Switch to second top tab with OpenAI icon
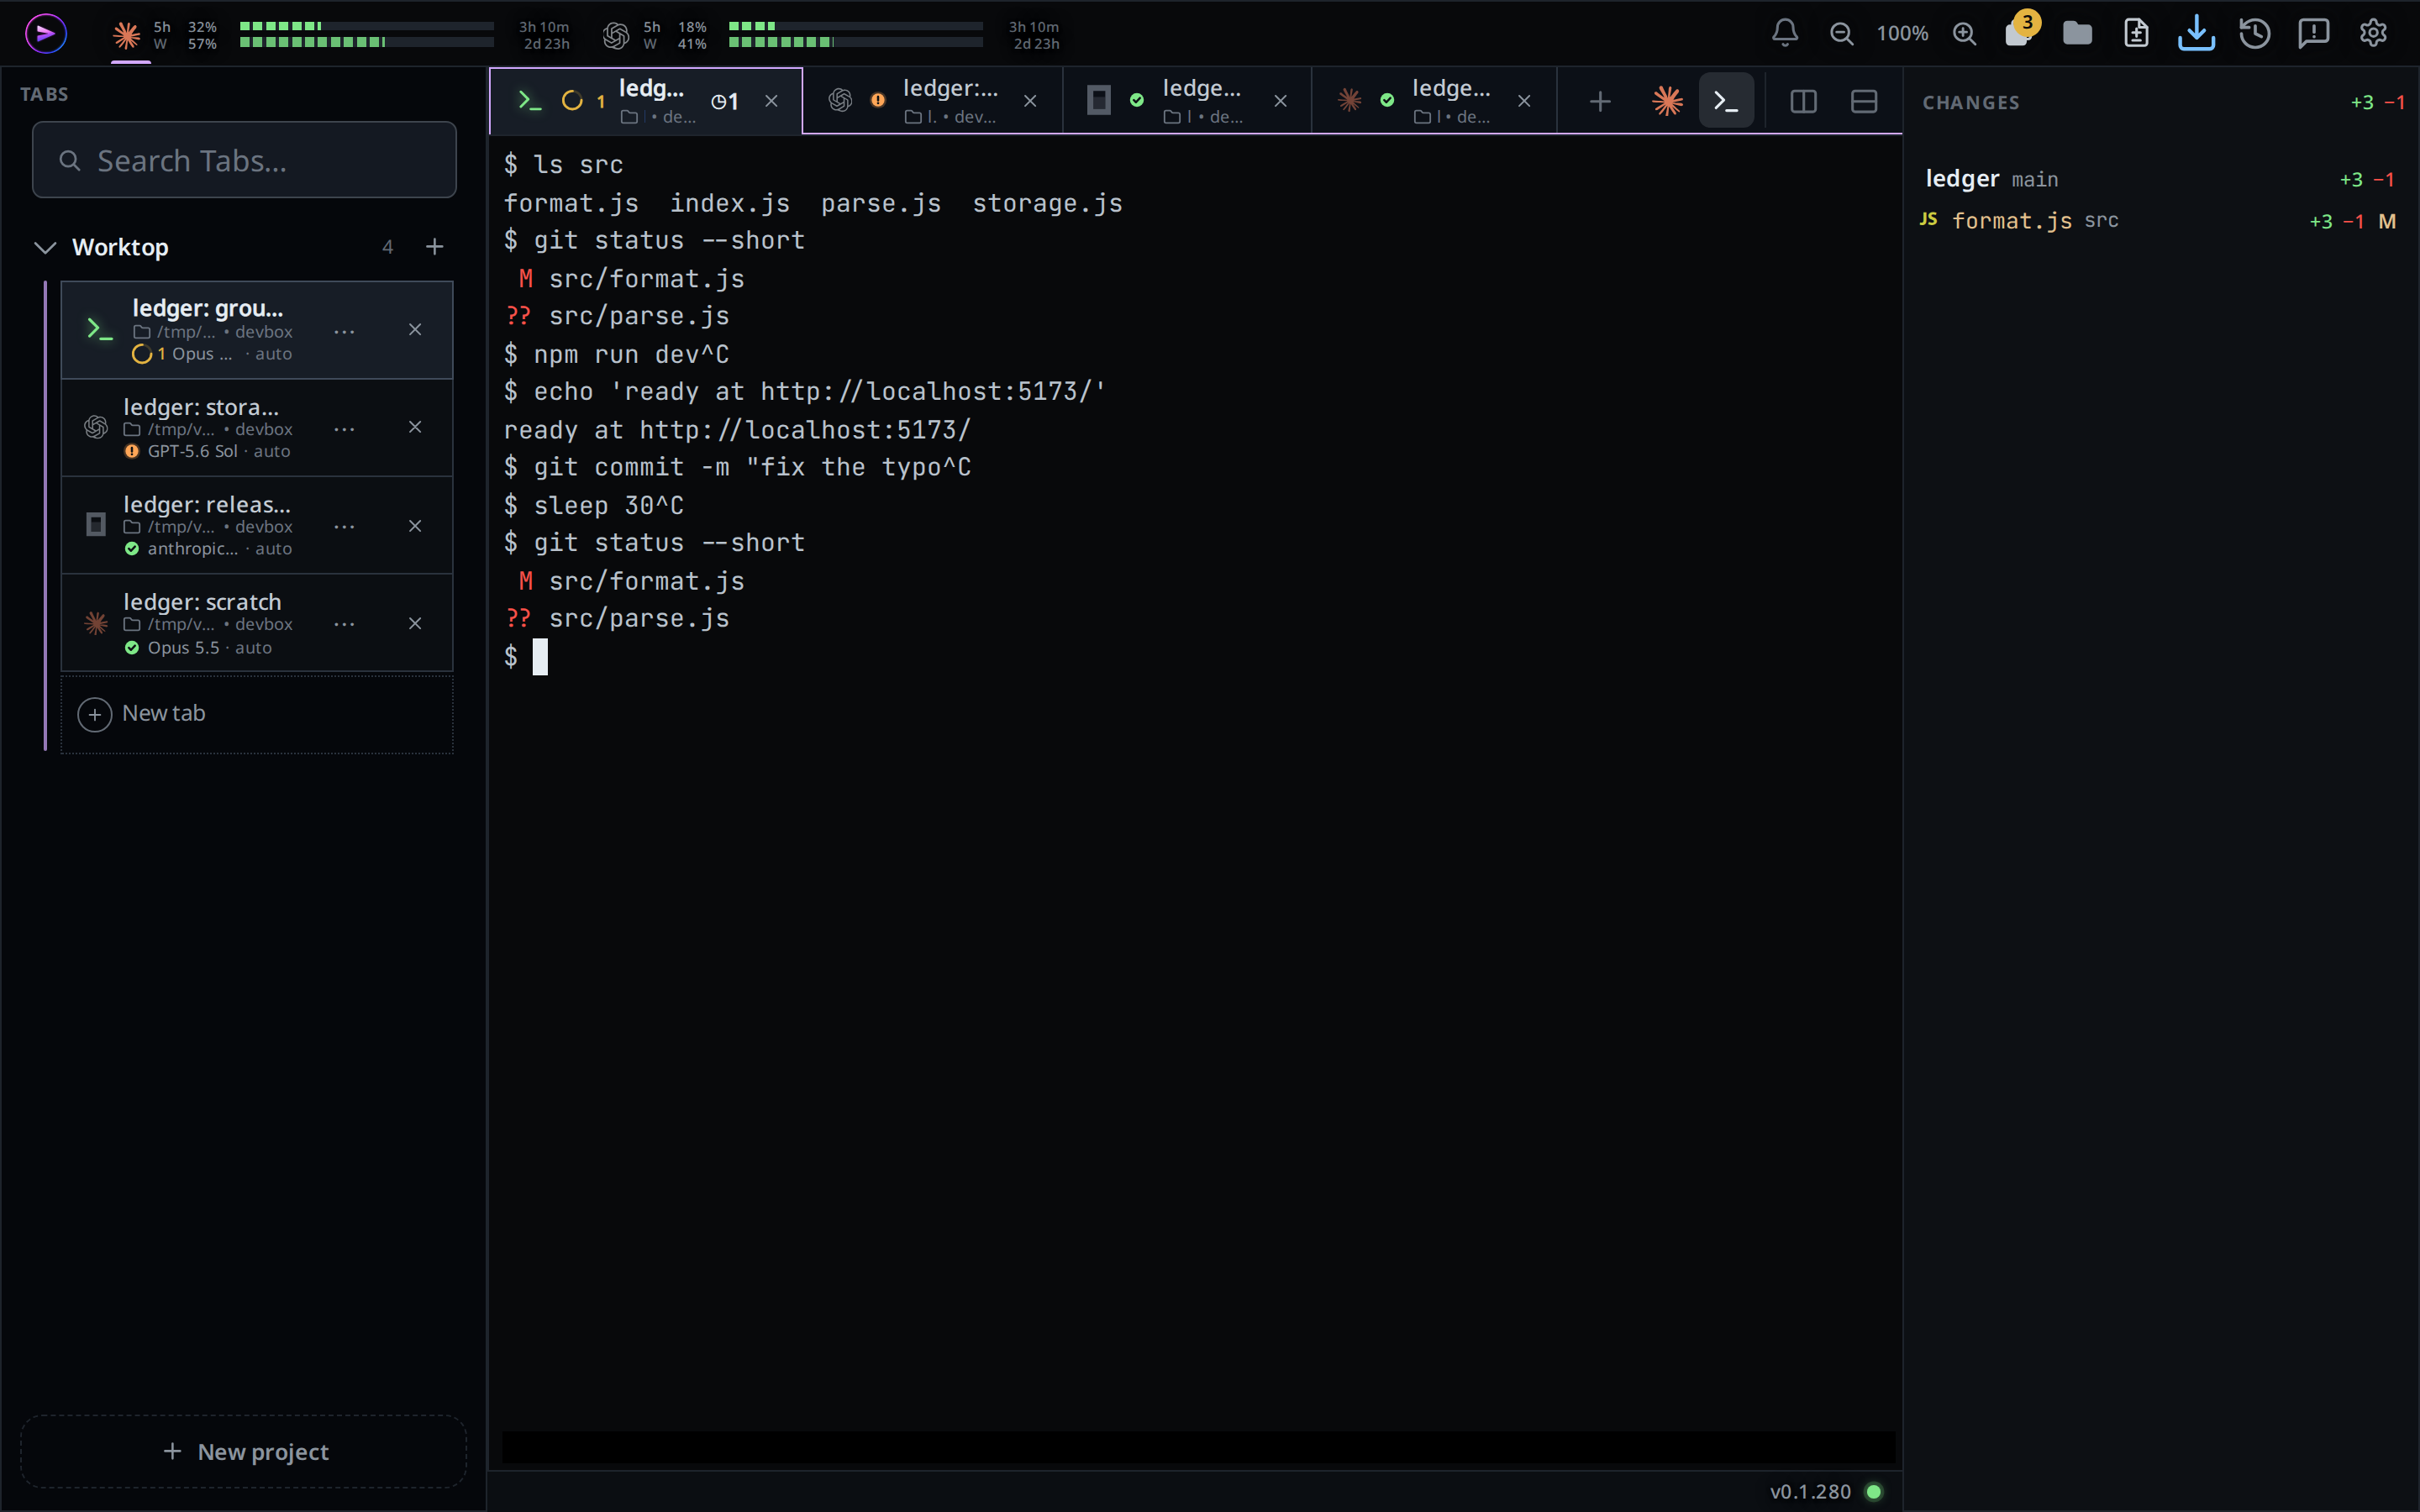Viewport: 2420px width, 1512px height. click(x=932, y=101)
